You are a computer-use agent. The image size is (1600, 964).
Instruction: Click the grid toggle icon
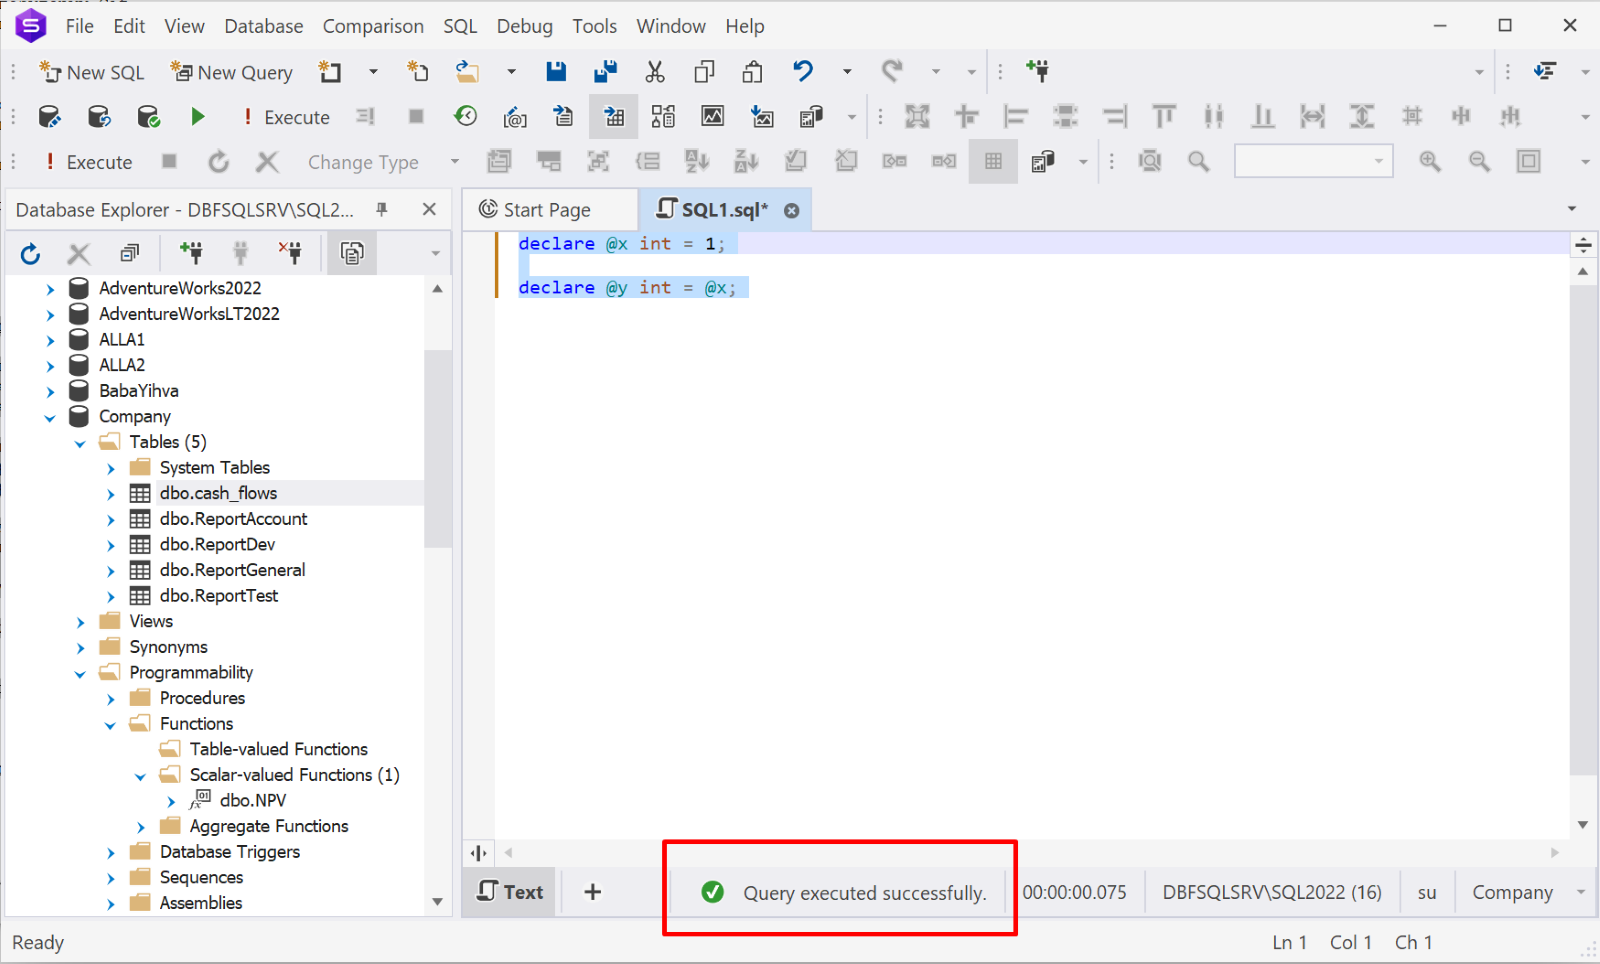(993, 161)
